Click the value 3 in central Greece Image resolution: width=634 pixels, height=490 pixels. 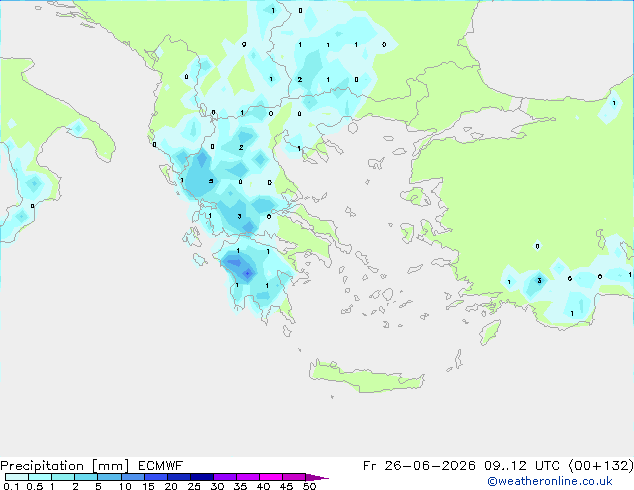[239, 217]
